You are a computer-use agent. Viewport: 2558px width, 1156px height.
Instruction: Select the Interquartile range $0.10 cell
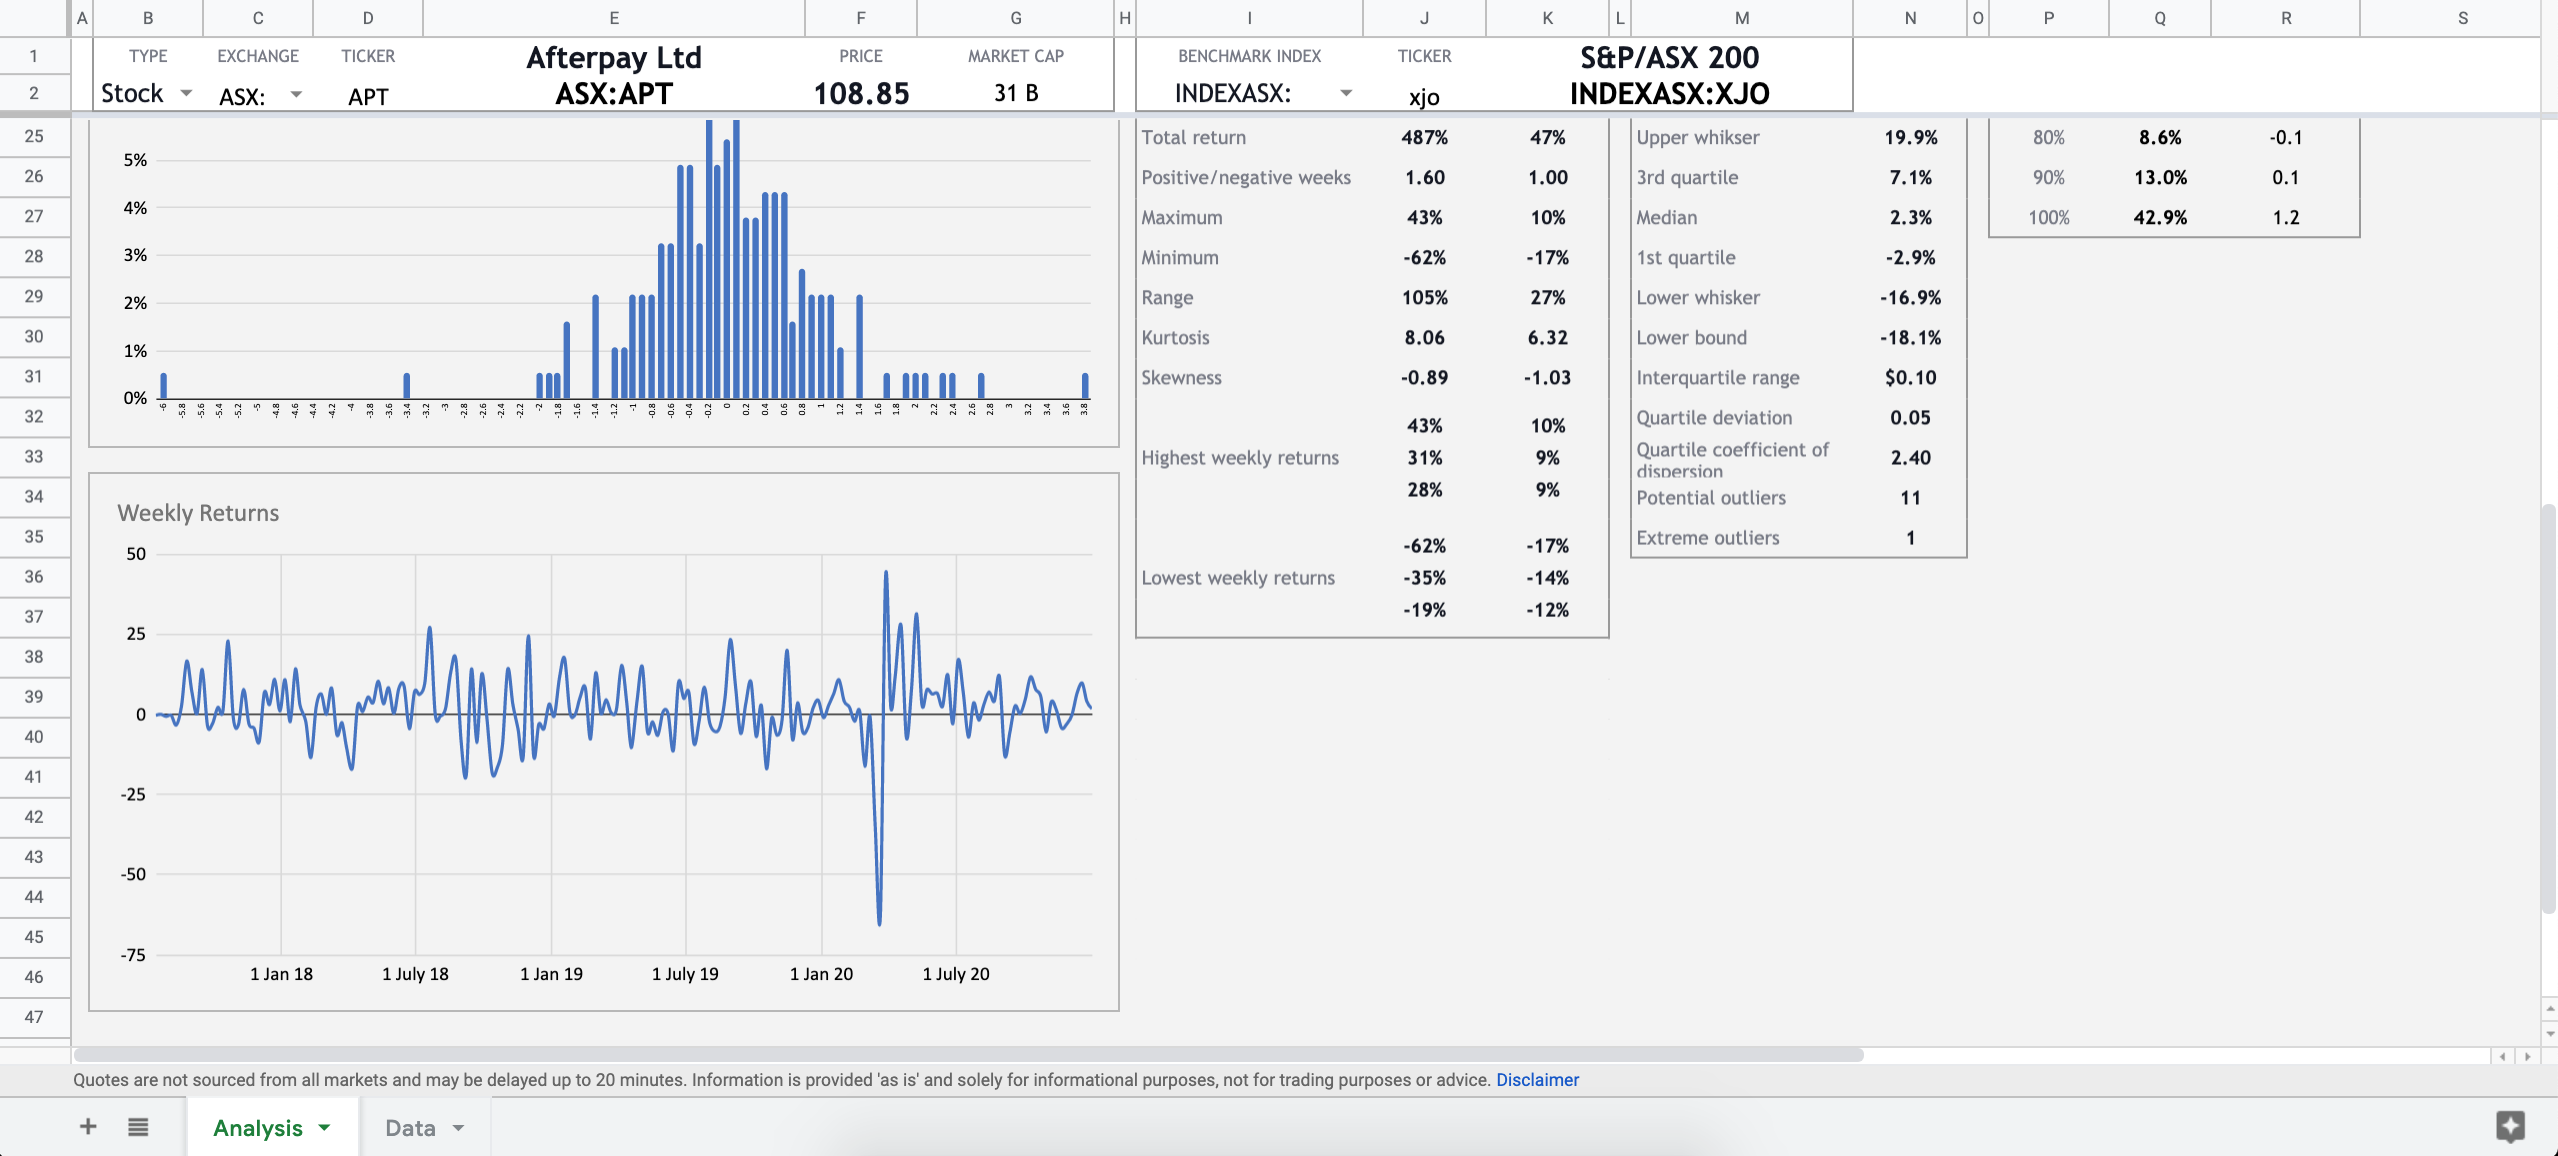click(1910, 377)
